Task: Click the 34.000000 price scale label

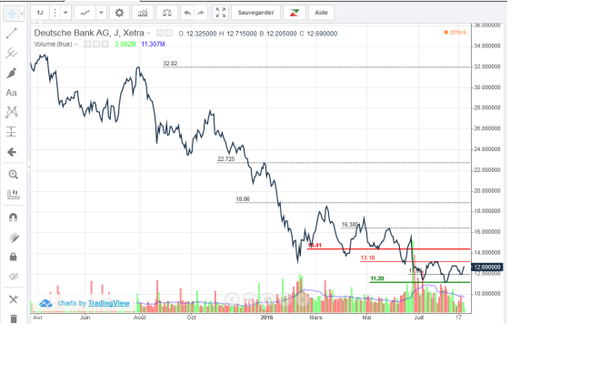Action: coord(487,46)
